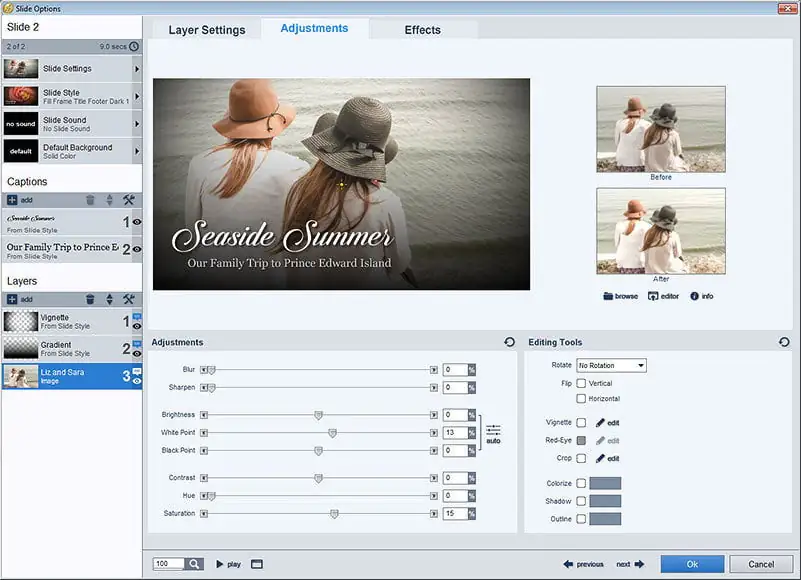Enable the Vertical flip checkbox
This screenshot has height=580, width=801.
pyautogui.click(x=581, y=383)
